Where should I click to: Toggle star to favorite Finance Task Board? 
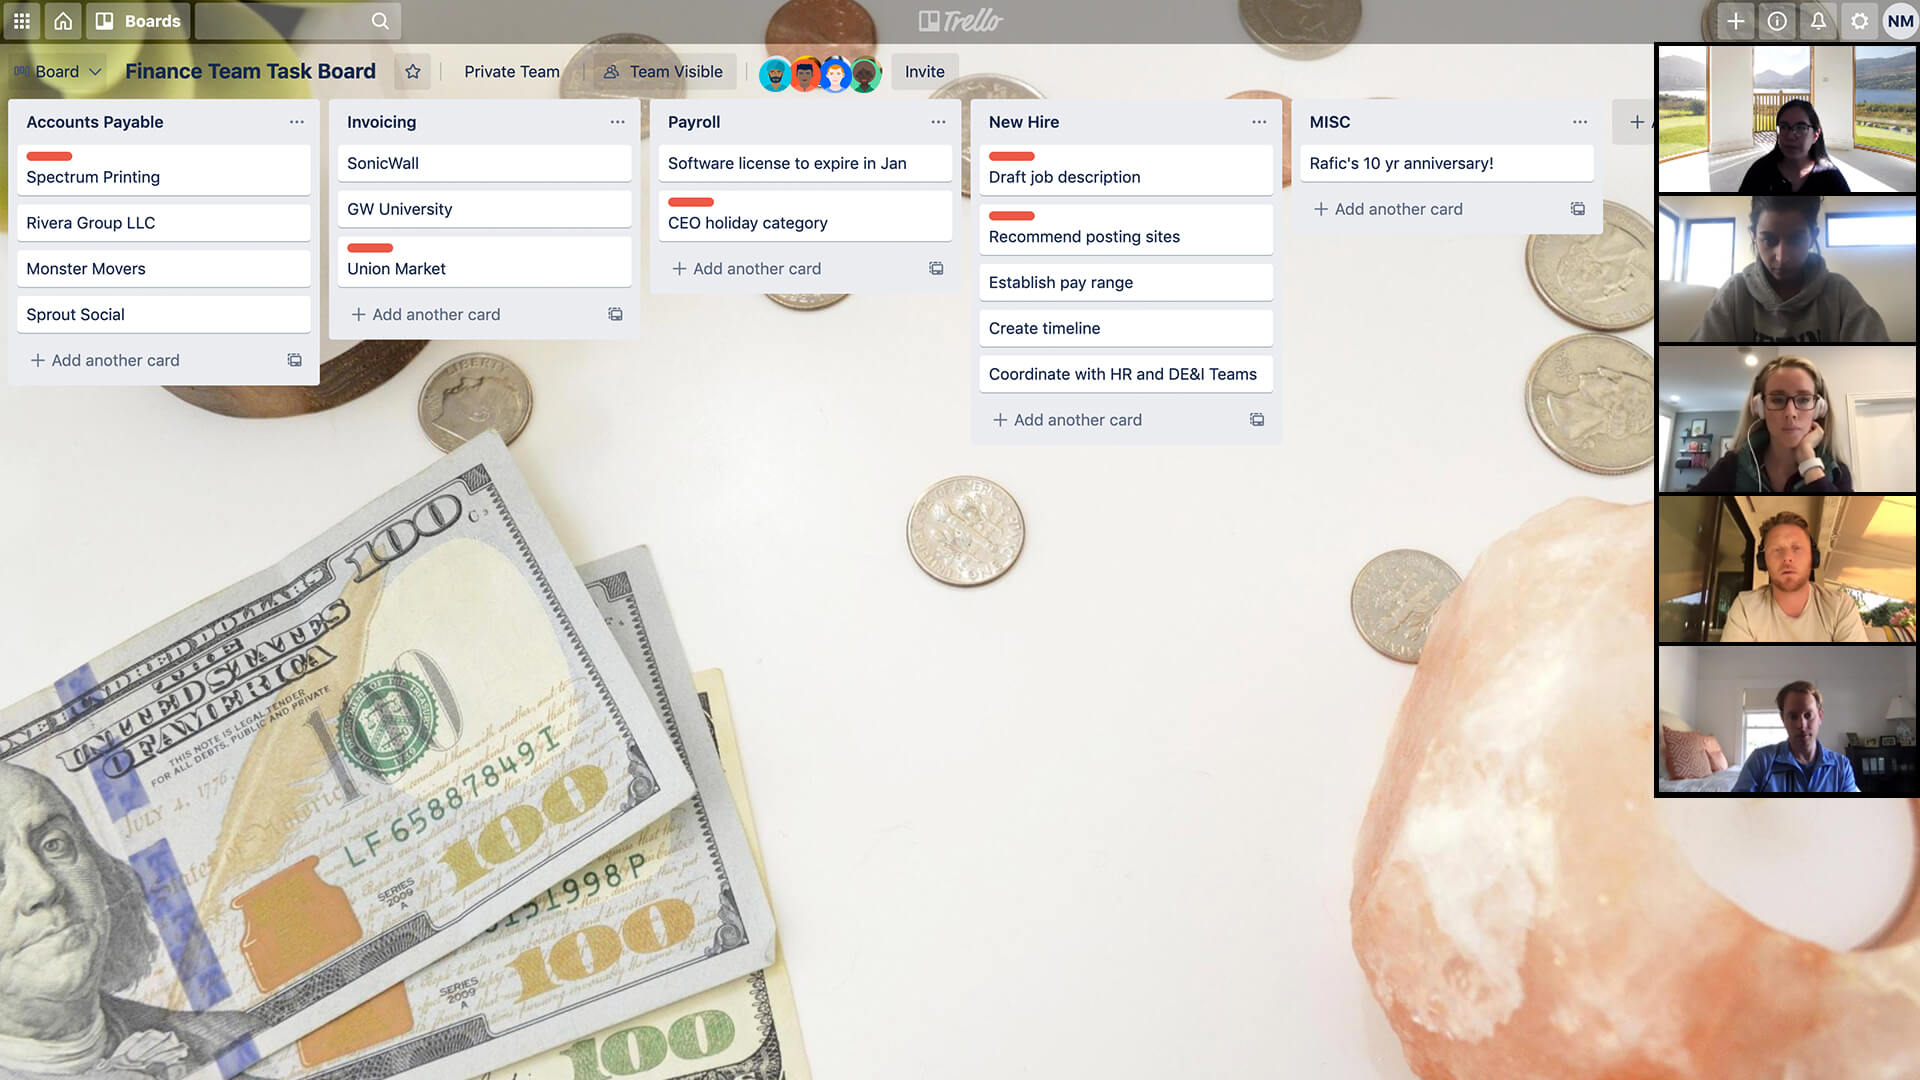tap(413, 71)
